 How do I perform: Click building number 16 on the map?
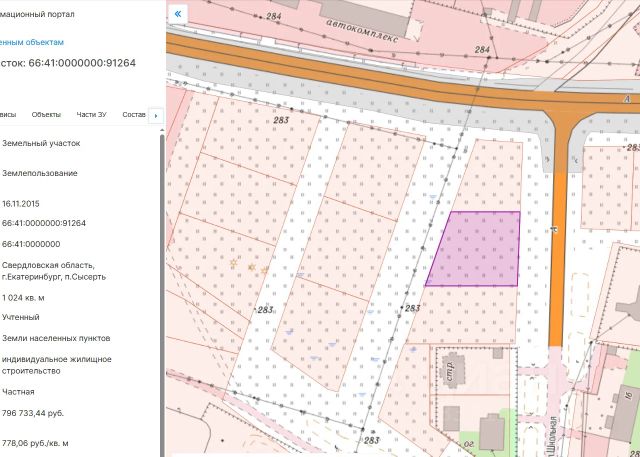pos(627,396)
